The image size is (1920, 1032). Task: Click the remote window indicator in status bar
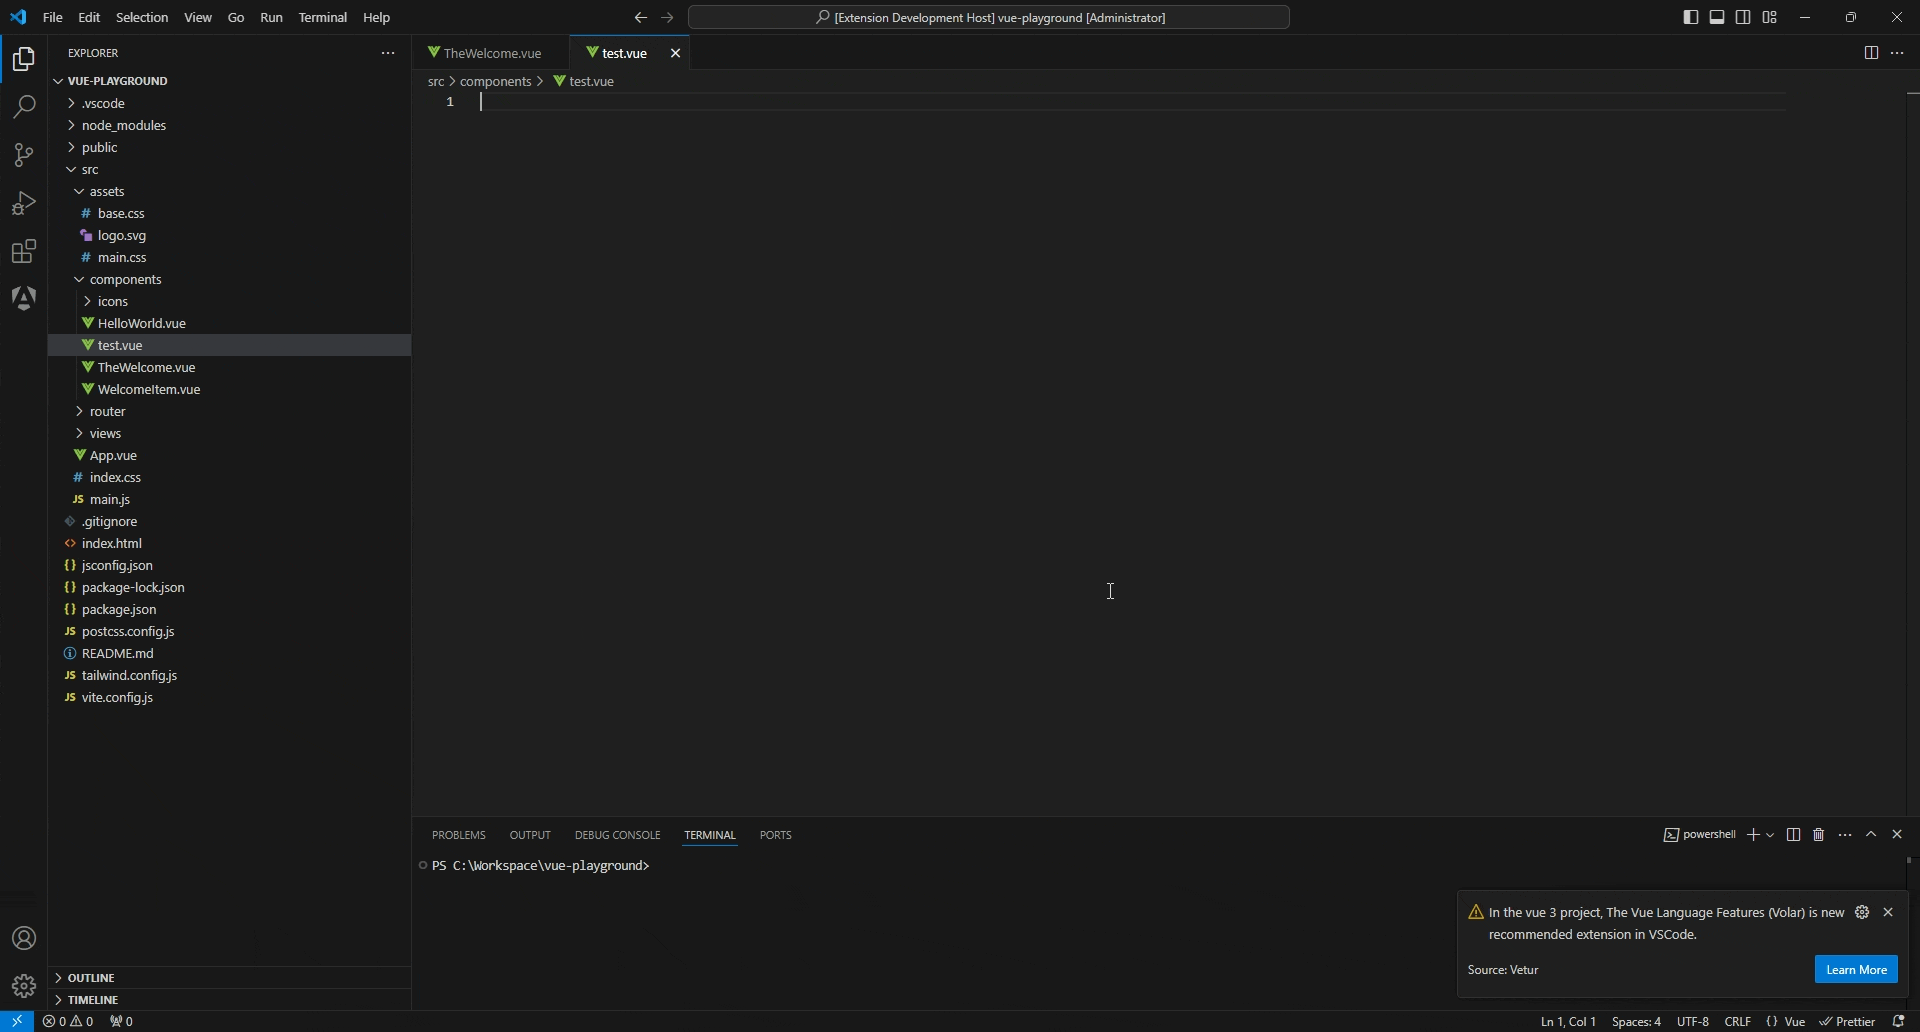click(17, 1022)
